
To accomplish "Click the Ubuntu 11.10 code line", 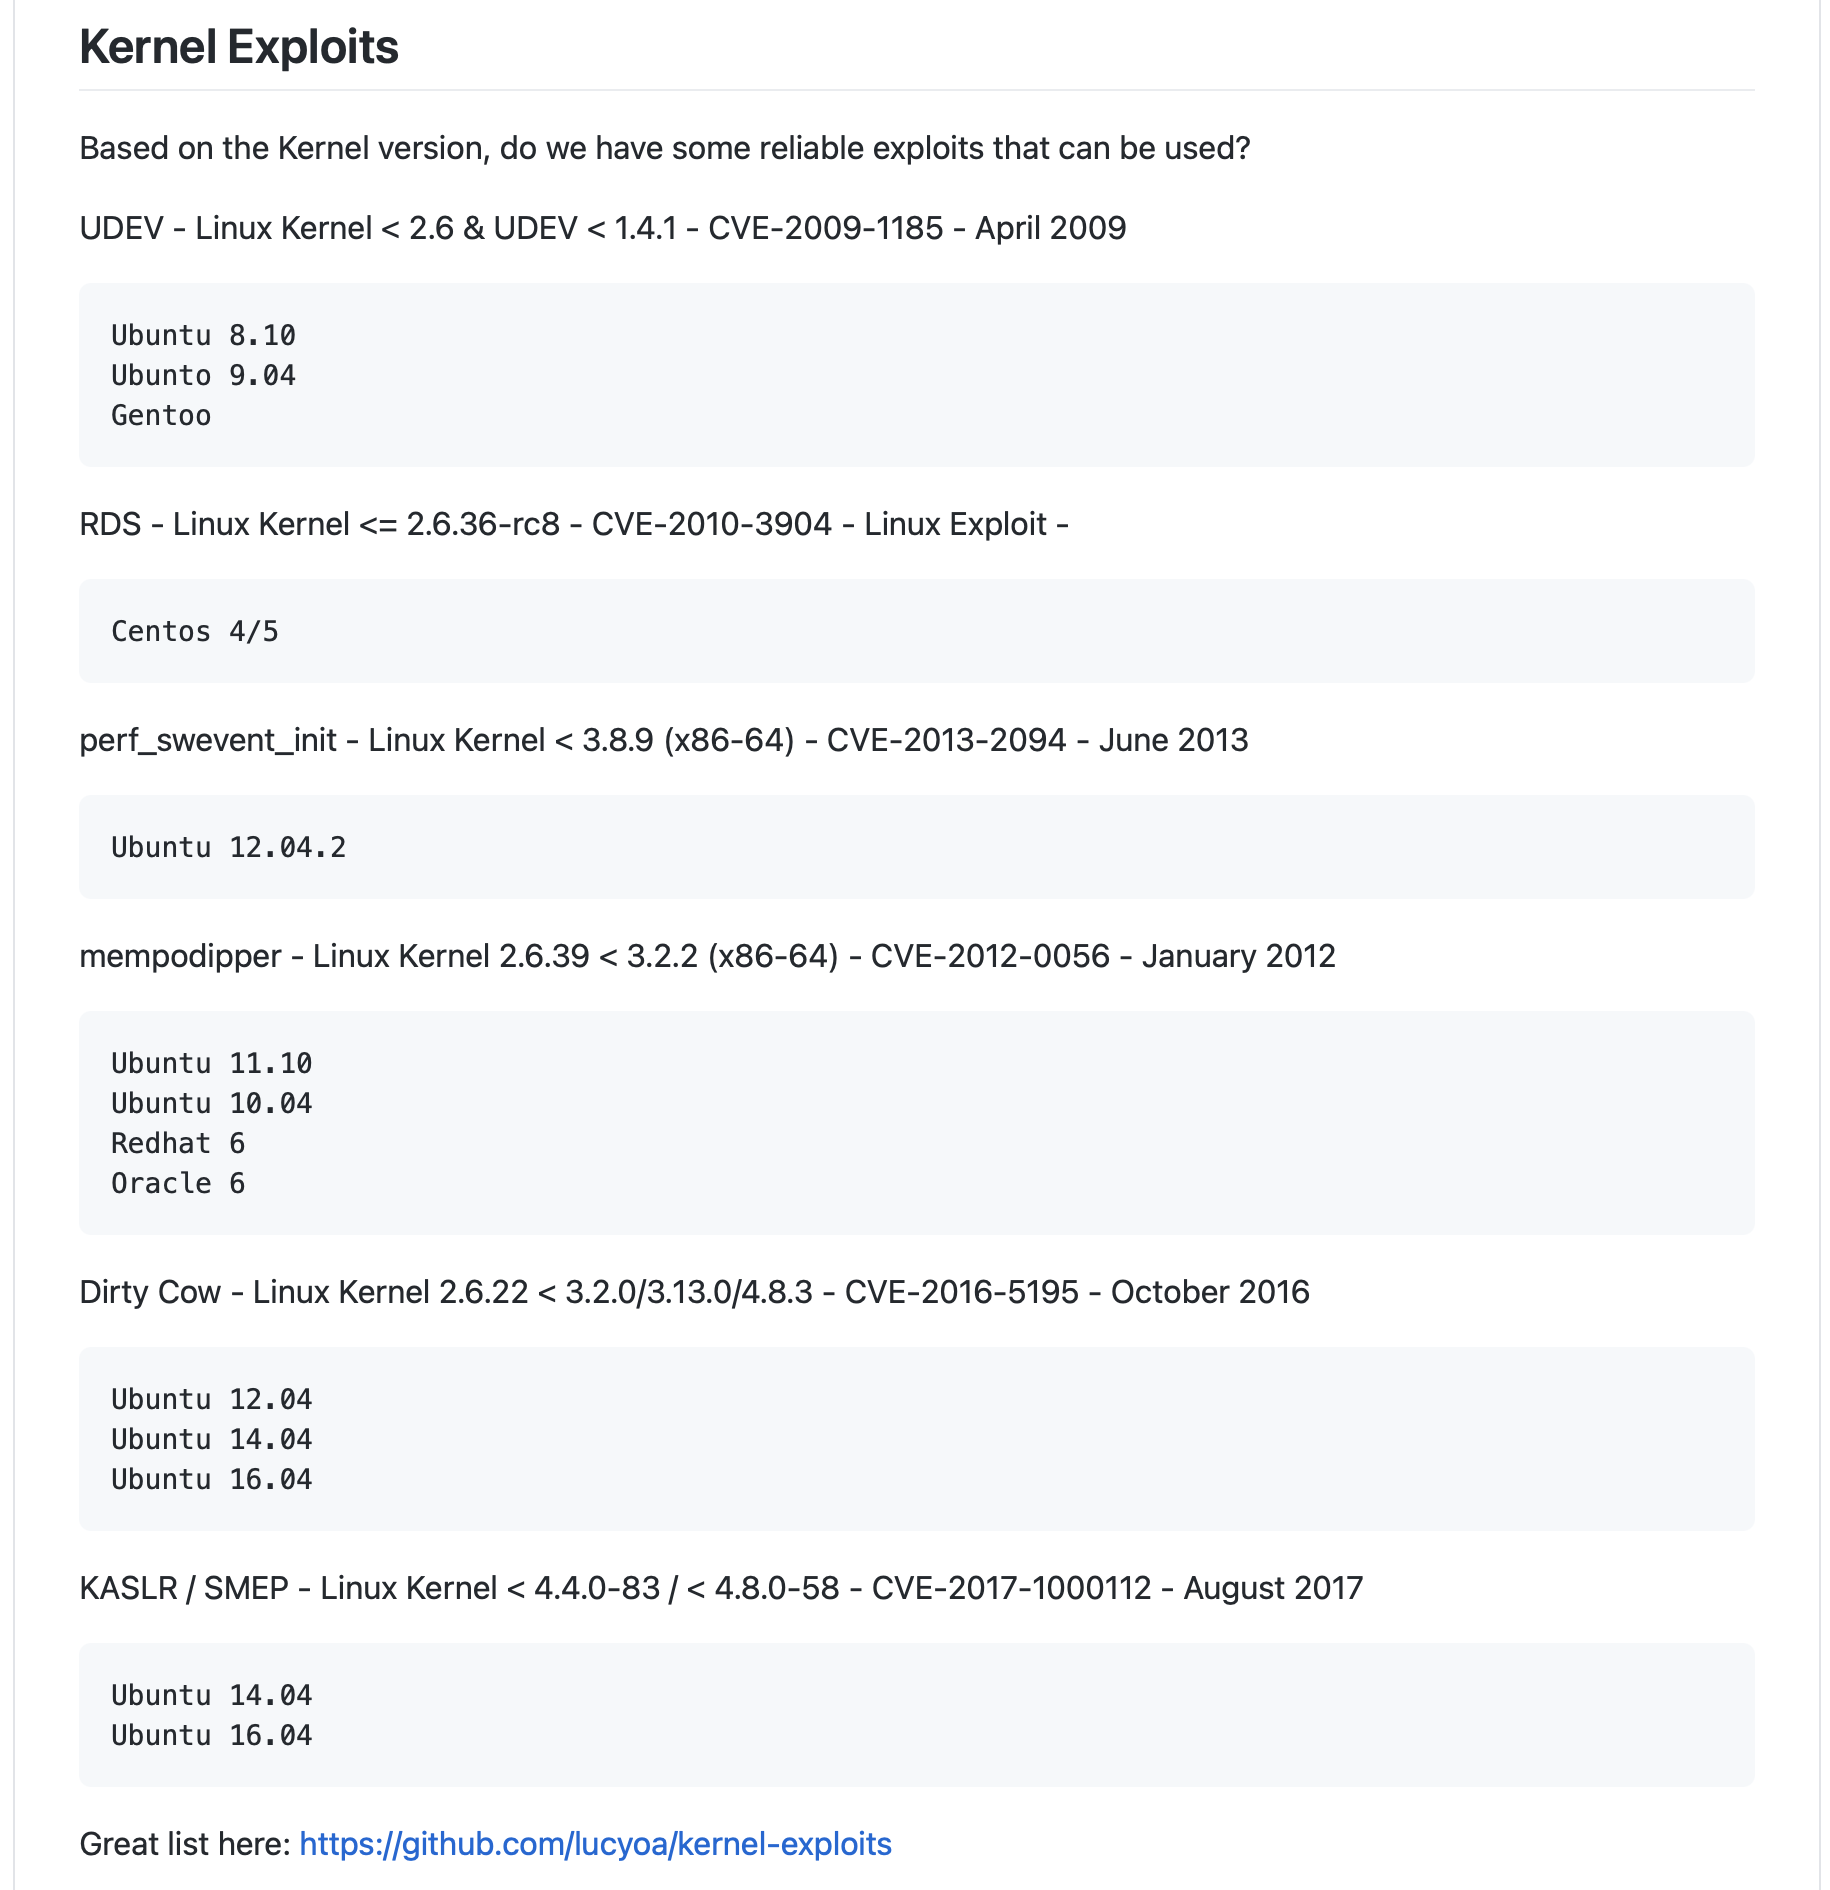I will click(211, 1063).
